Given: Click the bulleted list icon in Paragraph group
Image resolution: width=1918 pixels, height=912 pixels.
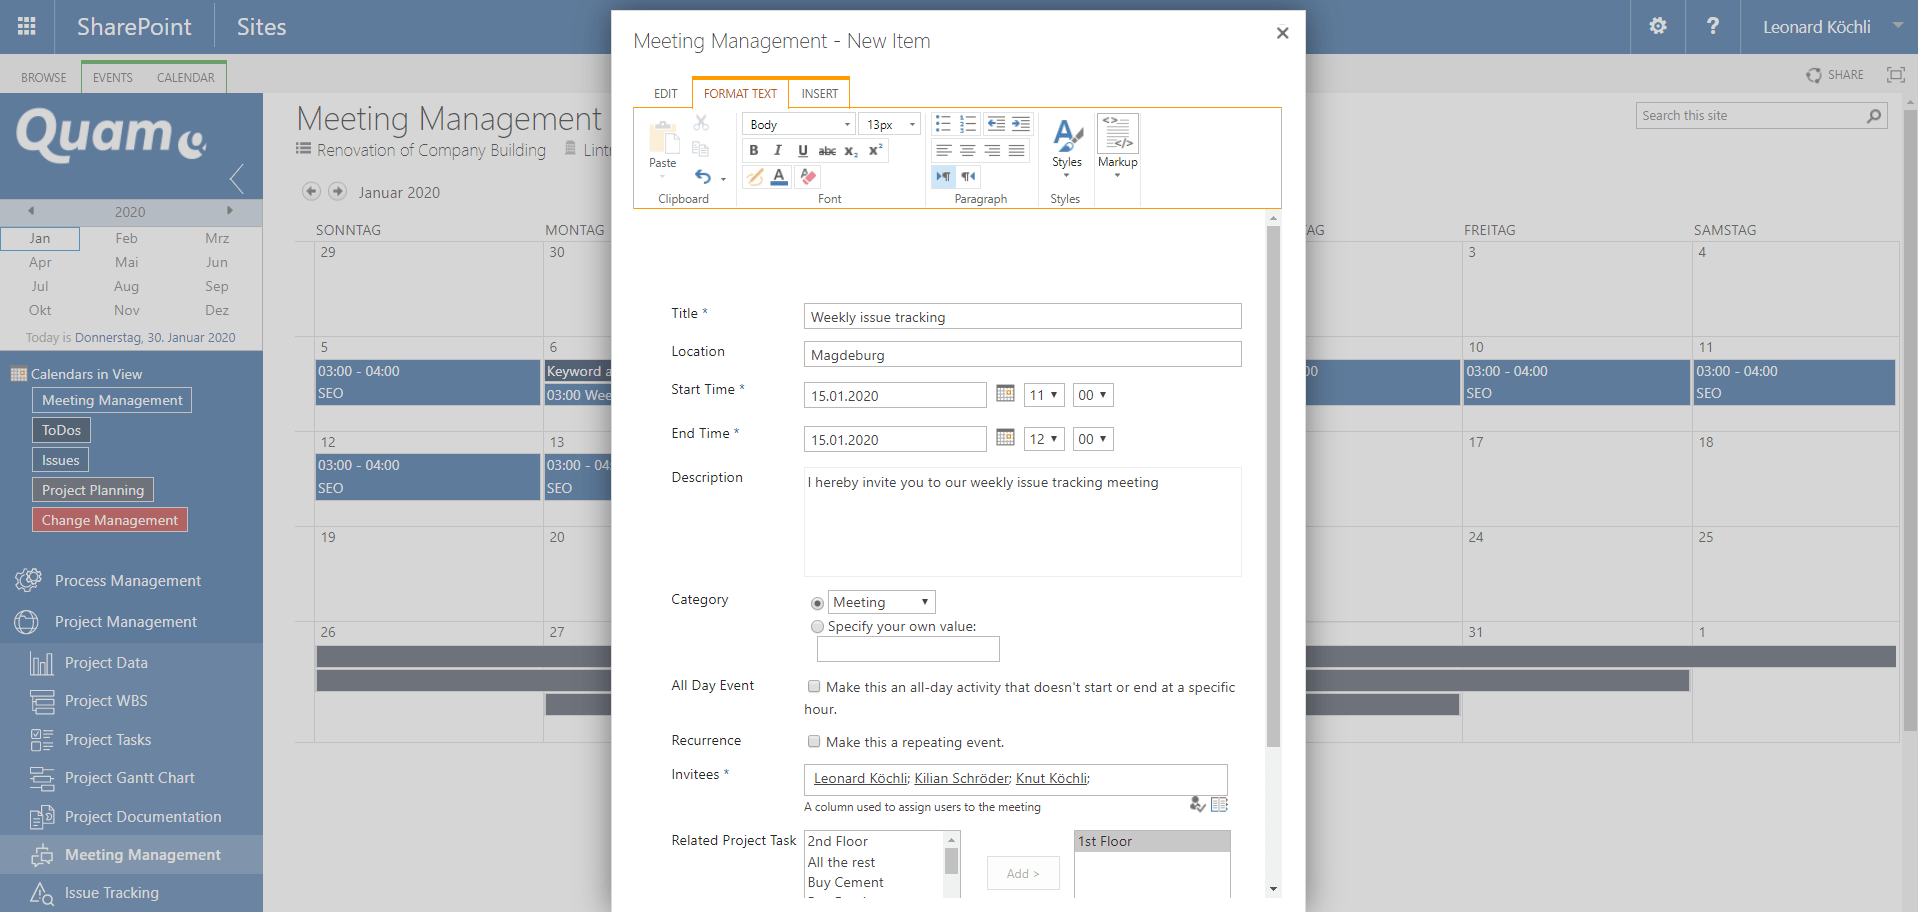Looking at the screenshot, I should 941,123.
